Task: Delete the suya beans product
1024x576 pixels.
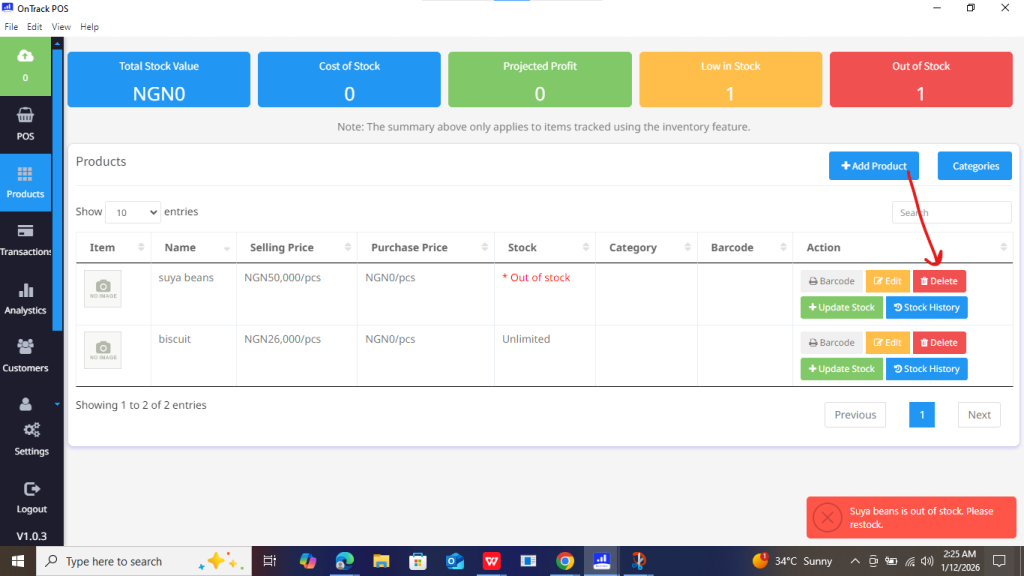Action: (x=939, y=281)
